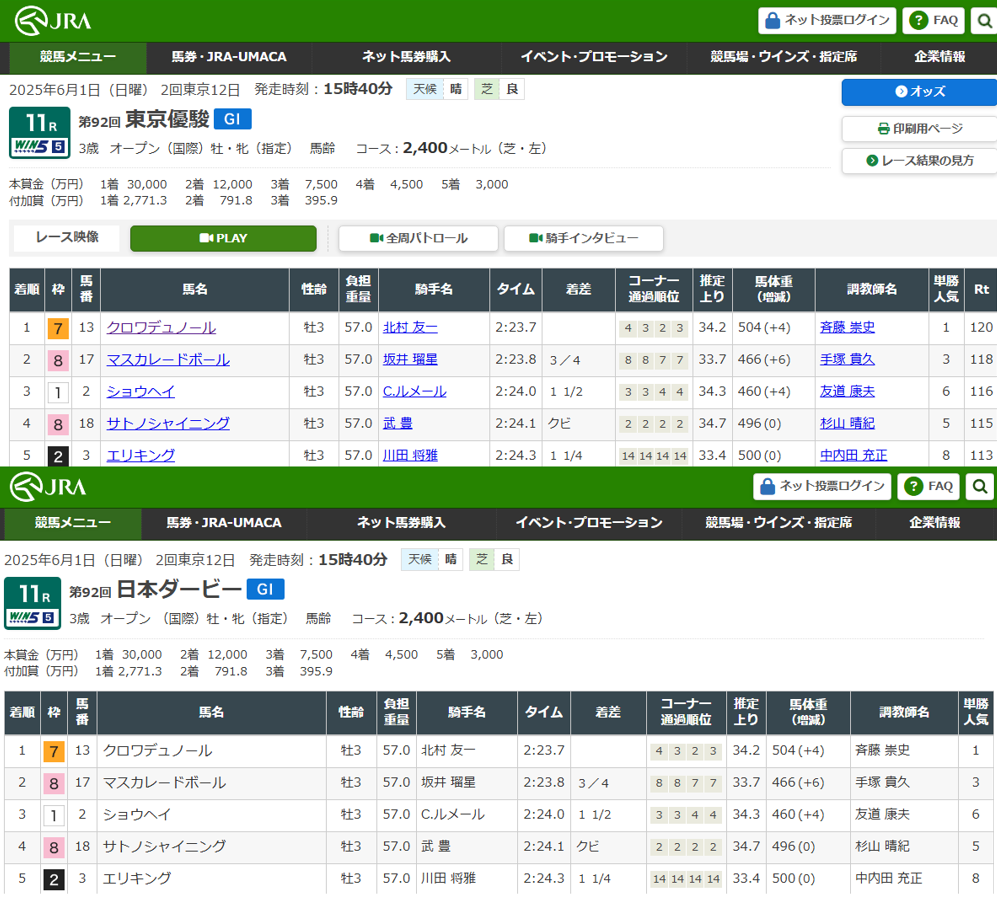The width and height of the screenshot is (997, 901).
Task: Open 競馬メニュー in the top navigation bar
Action: (x=78, y=57)
